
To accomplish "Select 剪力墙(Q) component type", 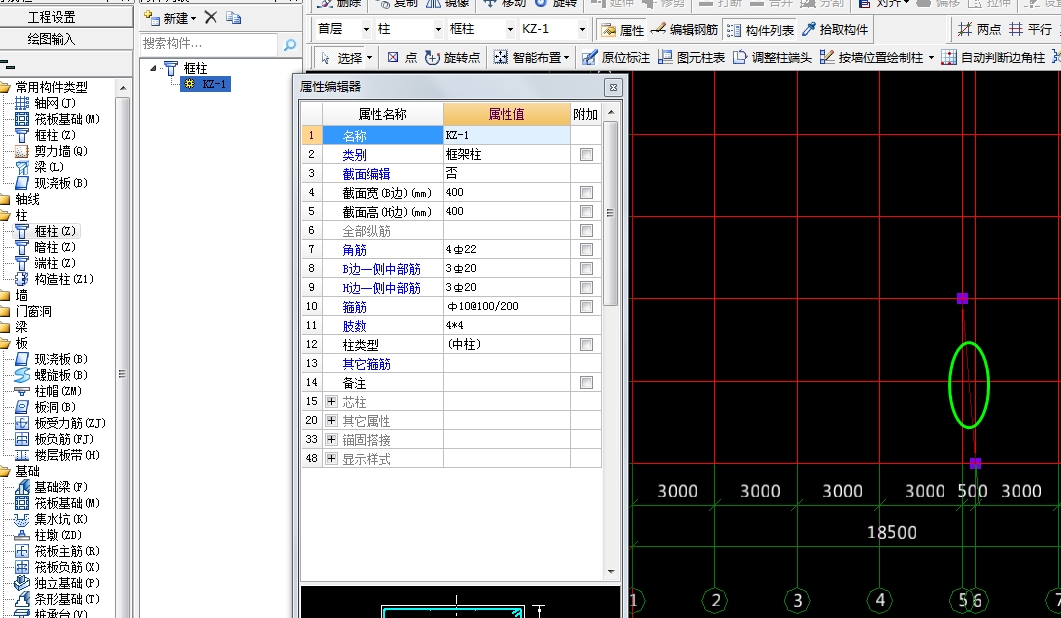I will point(52,151).
